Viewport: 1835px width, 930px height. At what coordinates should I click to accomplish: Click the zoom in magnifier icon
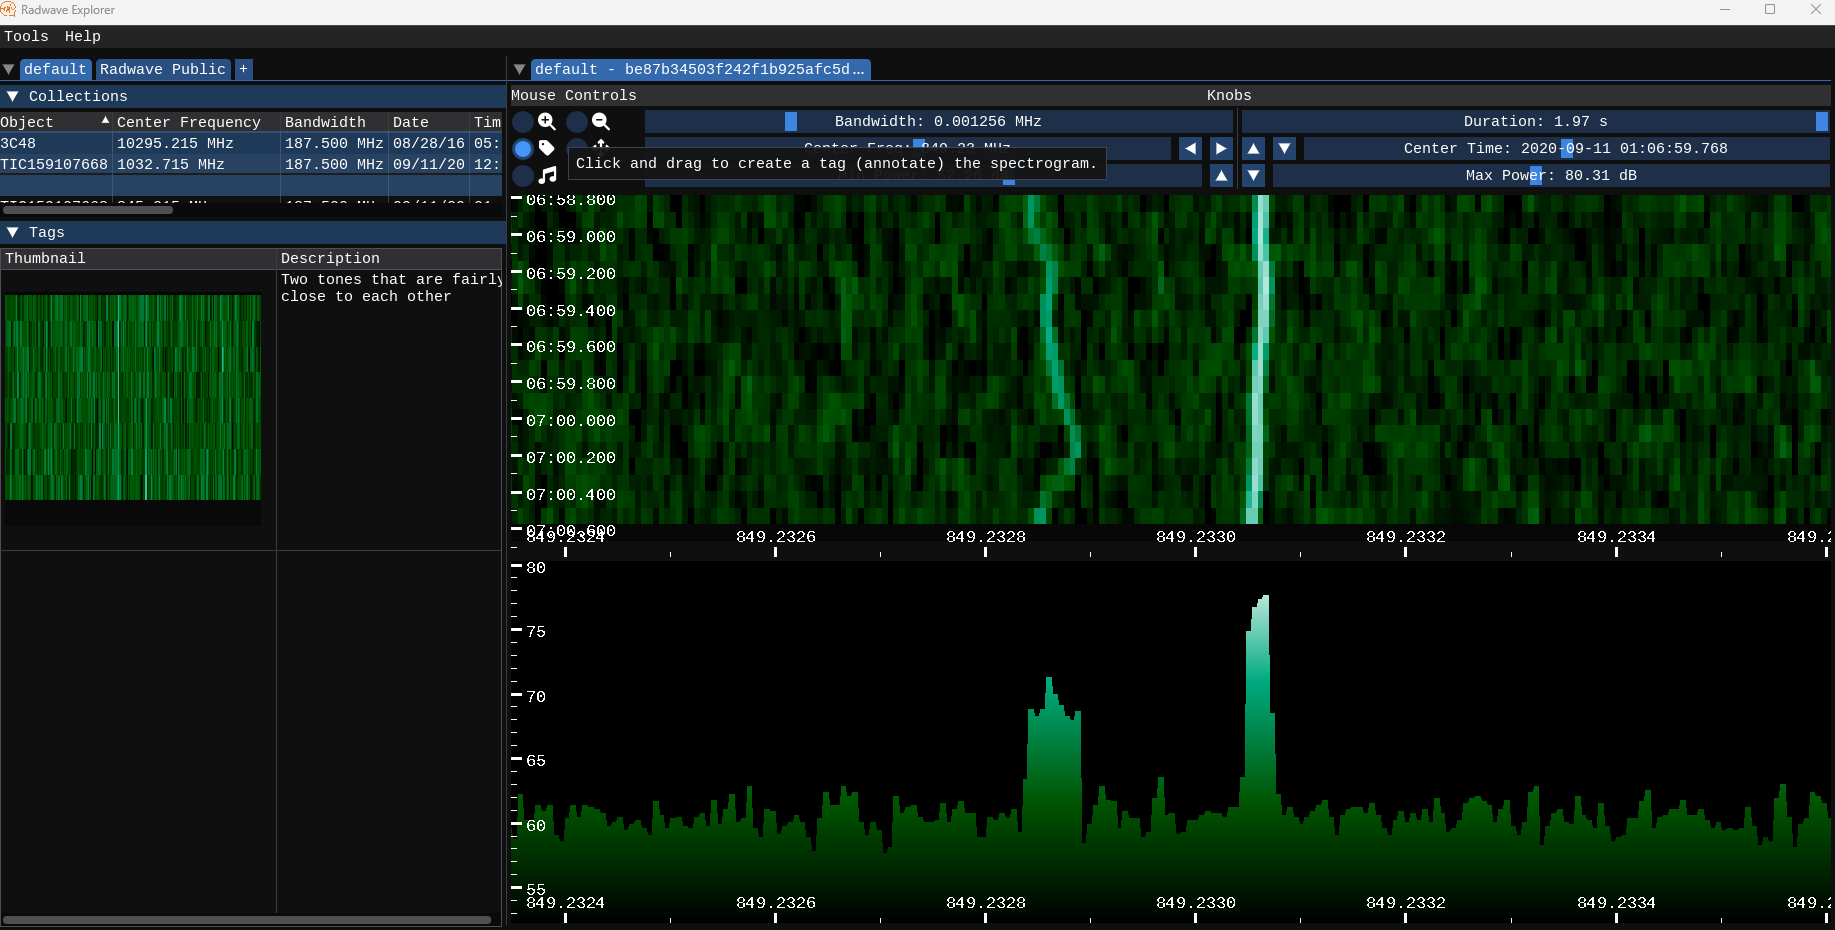pyautogui.click(x=547, y=121)
